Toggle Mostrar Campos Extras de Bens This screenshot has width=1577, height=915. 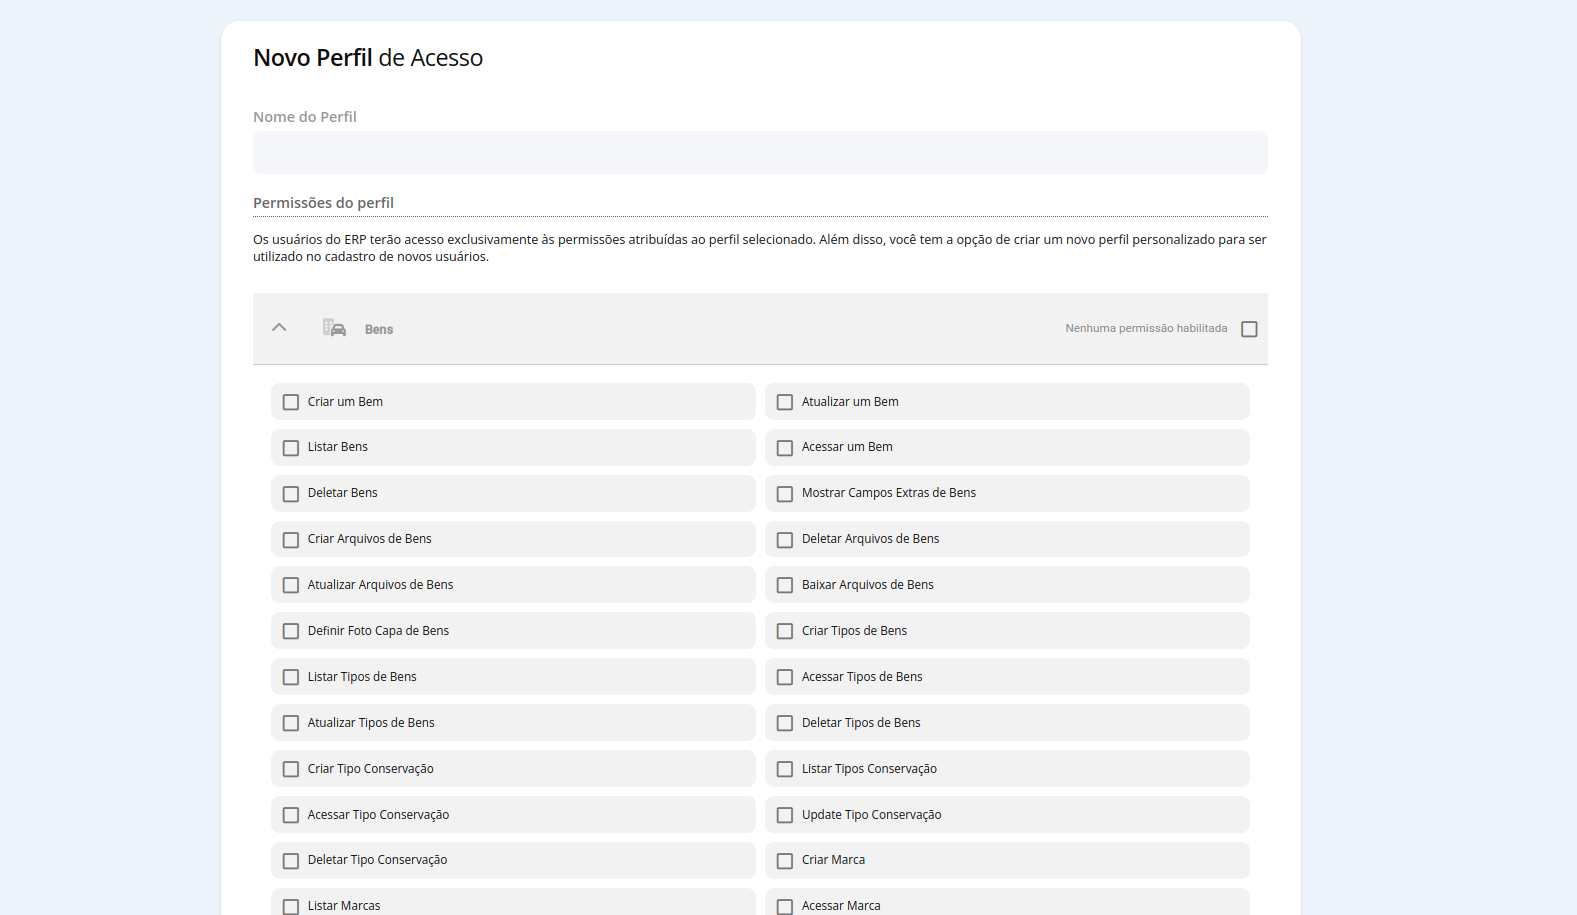[x=785, y=494]
